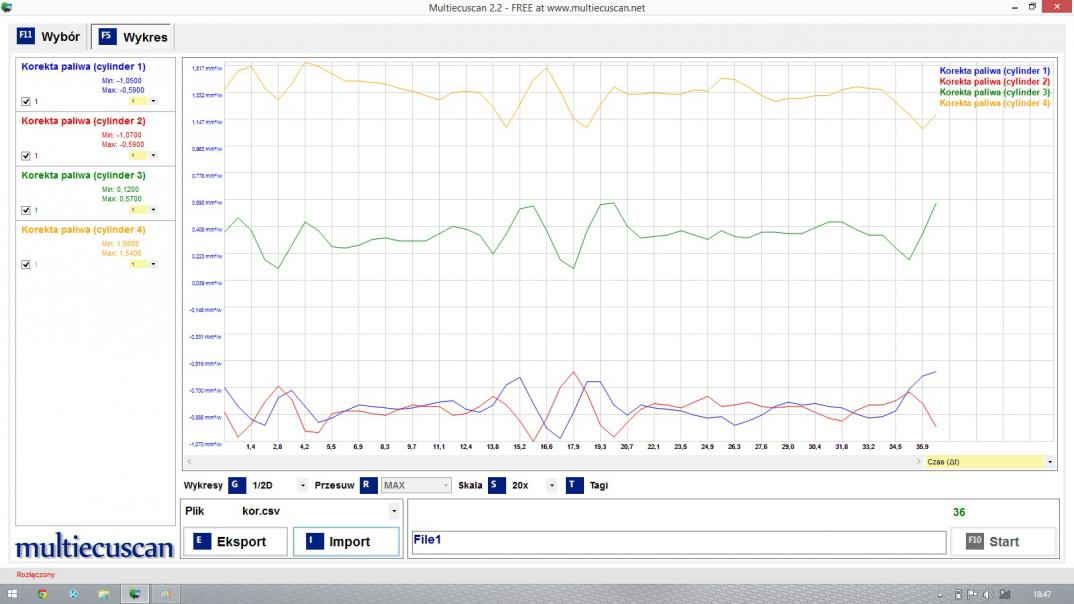Click the grey F10 icon on Start

(x=975, y=541)
